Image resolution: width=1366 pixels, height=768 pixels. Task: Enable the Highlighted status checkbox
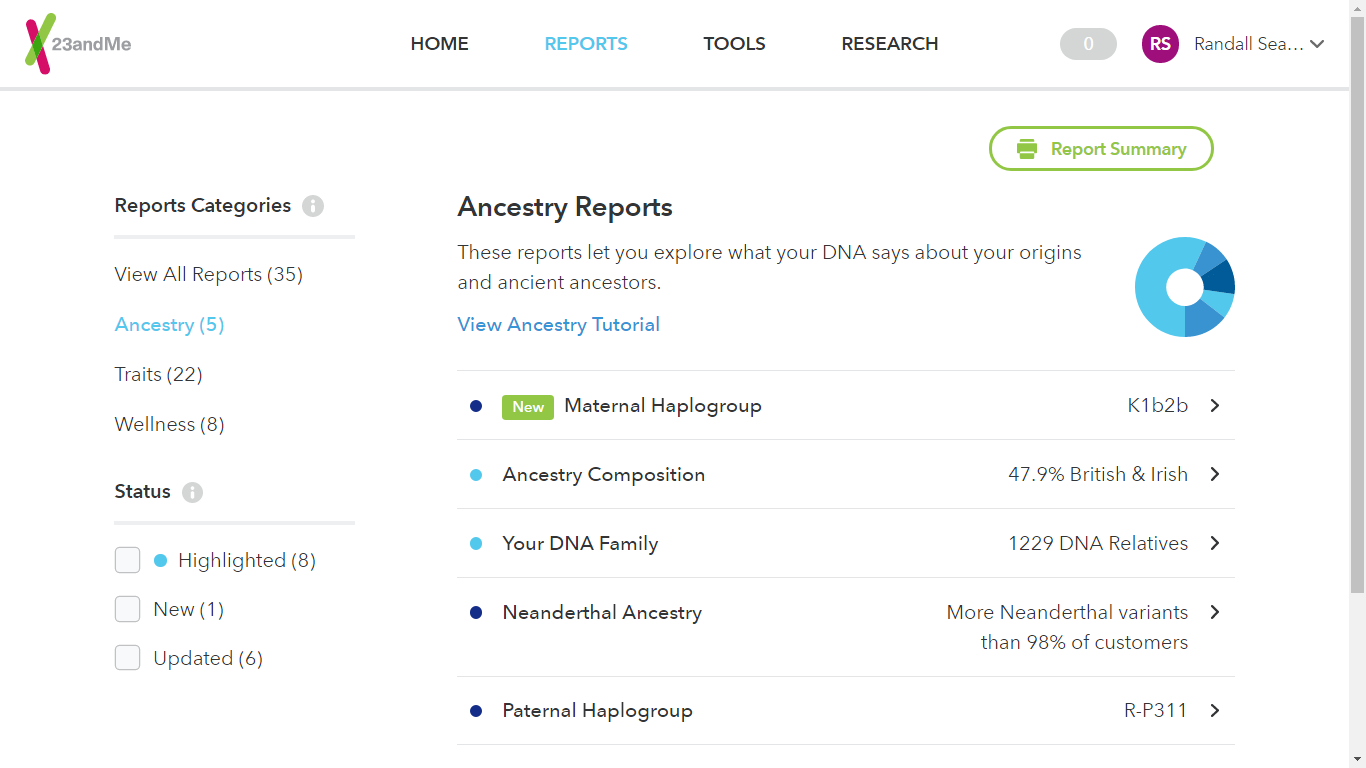(x=127, y=560)
